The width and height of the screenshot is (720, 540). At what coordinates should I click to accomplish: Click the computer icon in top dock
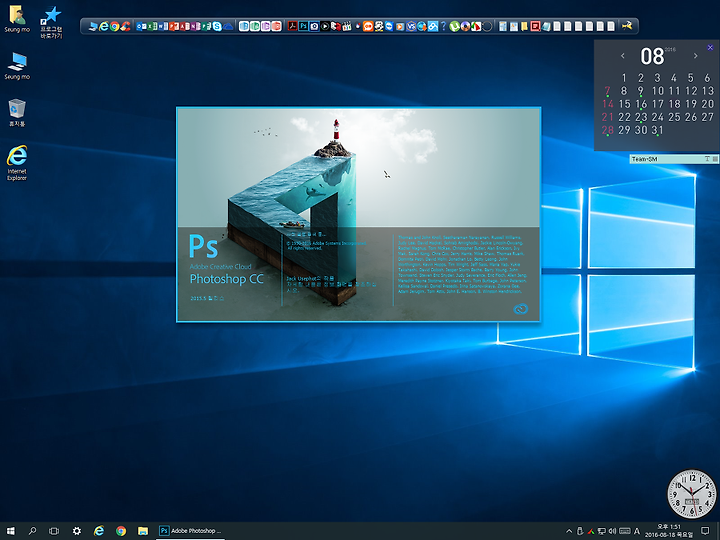[x=92, y=27]
